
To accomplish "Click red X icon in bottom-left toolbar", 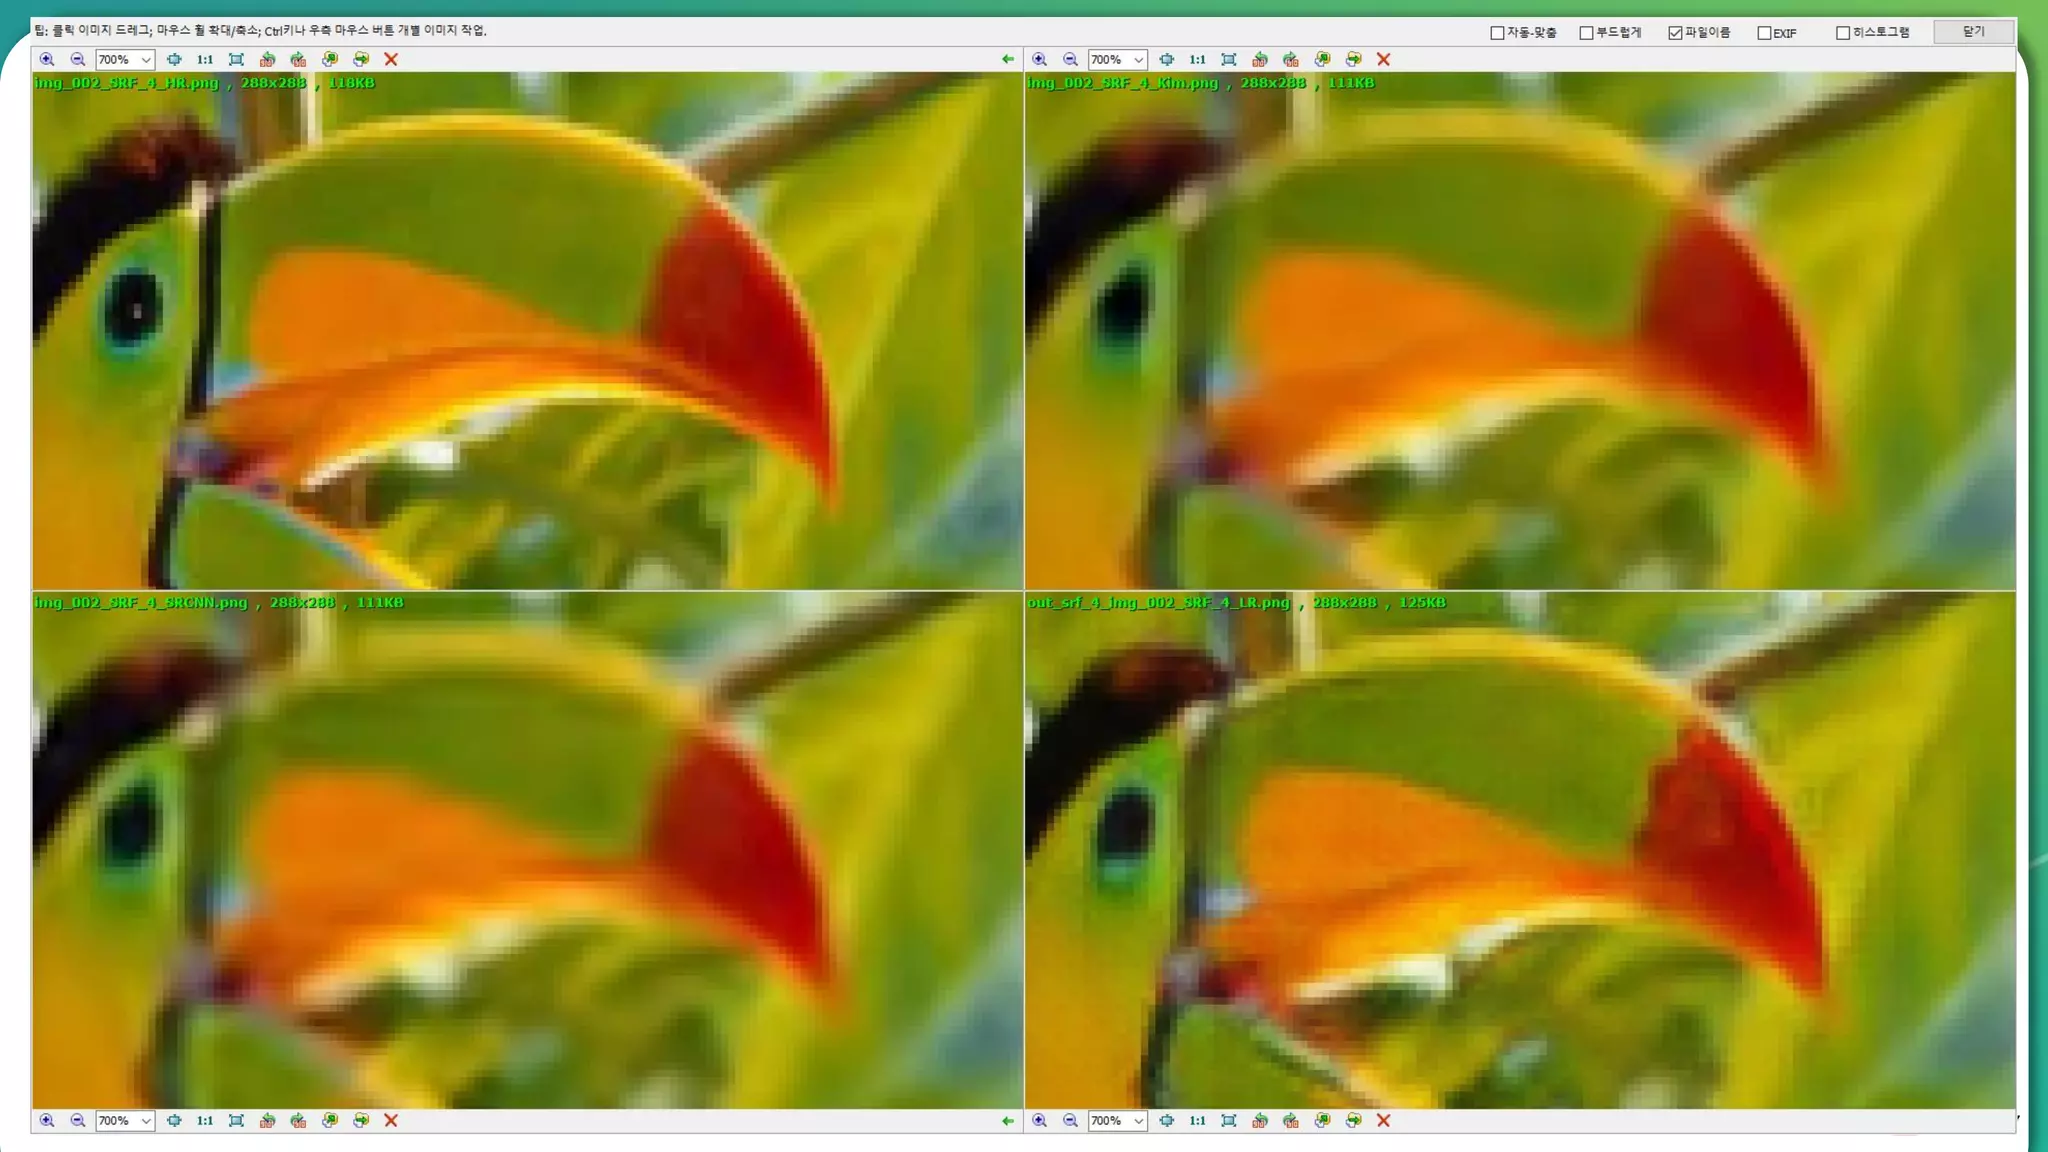I will (391, 1121).
